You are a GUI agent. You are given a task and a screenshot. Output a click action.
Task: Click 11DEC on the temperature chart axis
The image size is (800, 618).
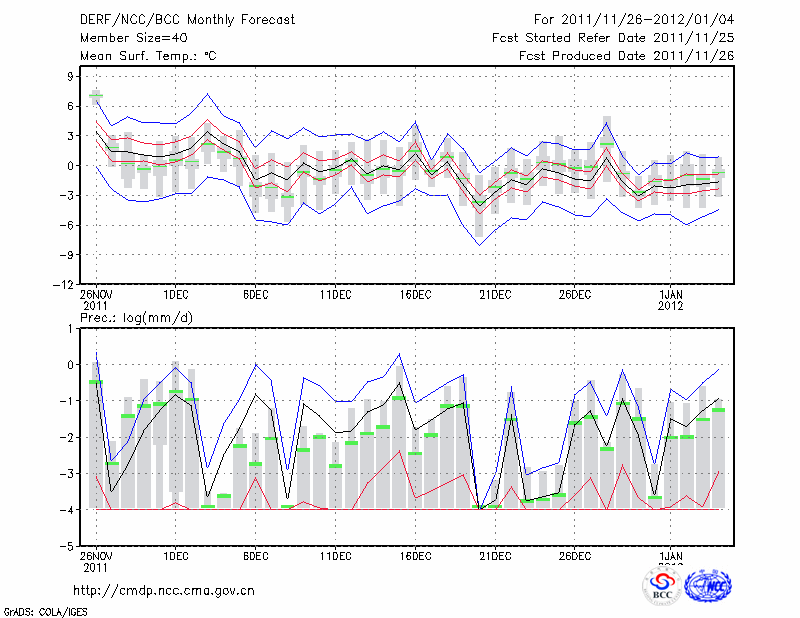point(335,294)
